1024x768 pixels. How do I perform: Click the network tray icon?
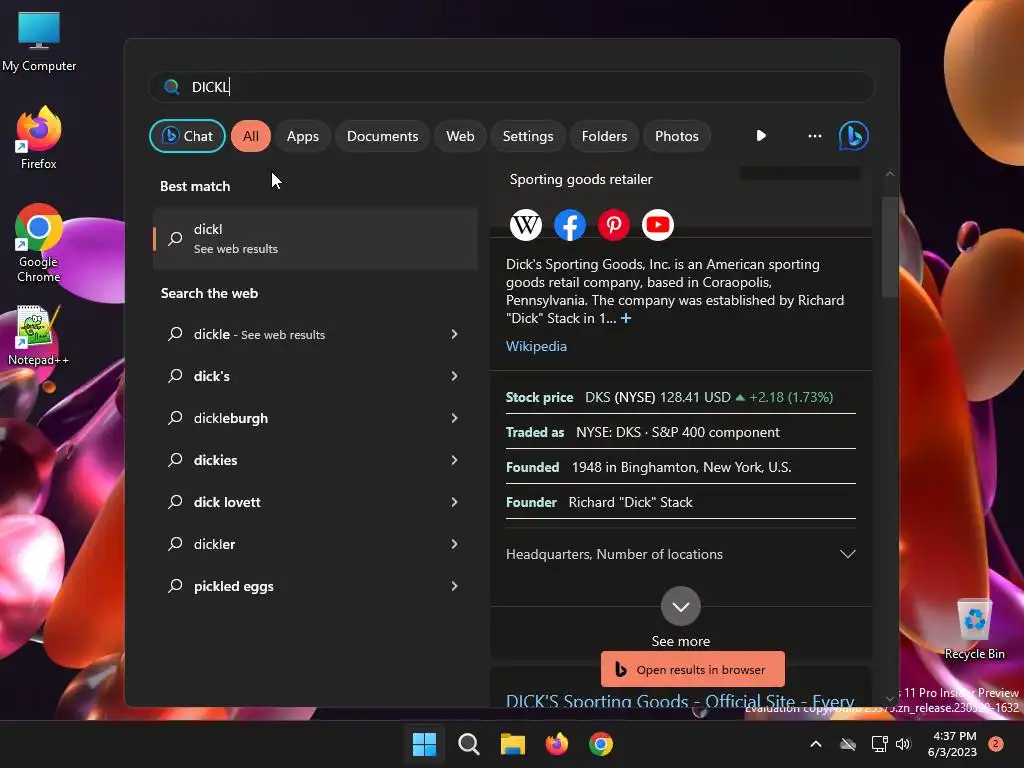pyautogui.click(x=879, y=744)
